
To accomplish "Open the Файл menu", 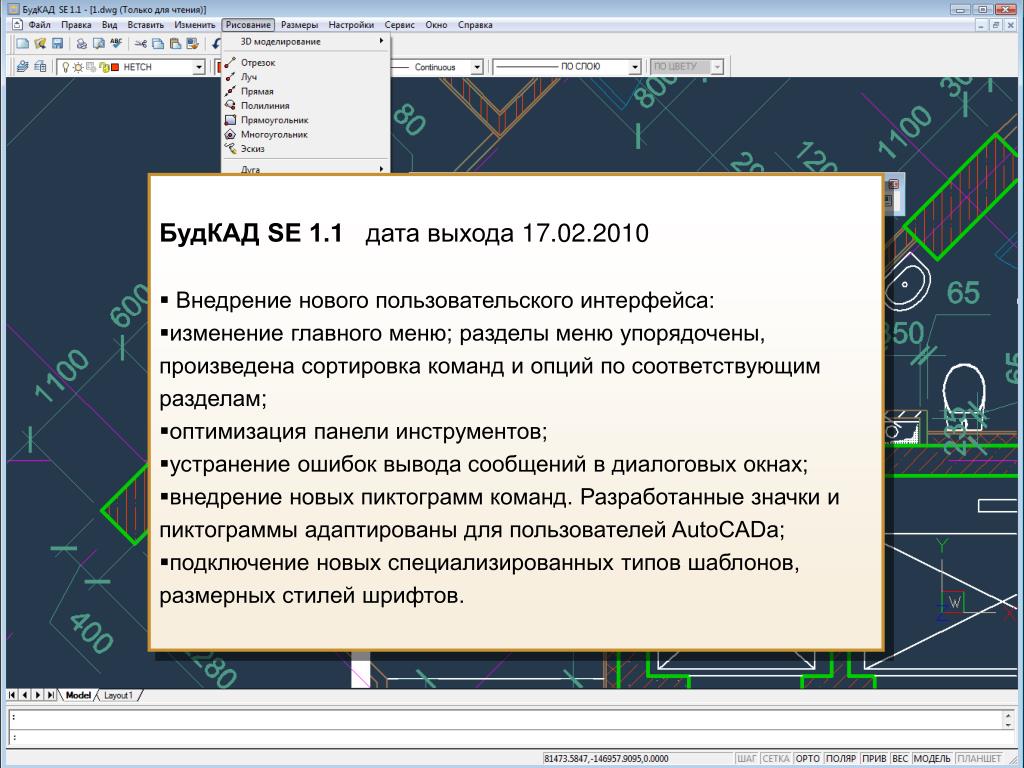I will pos(40,25).
